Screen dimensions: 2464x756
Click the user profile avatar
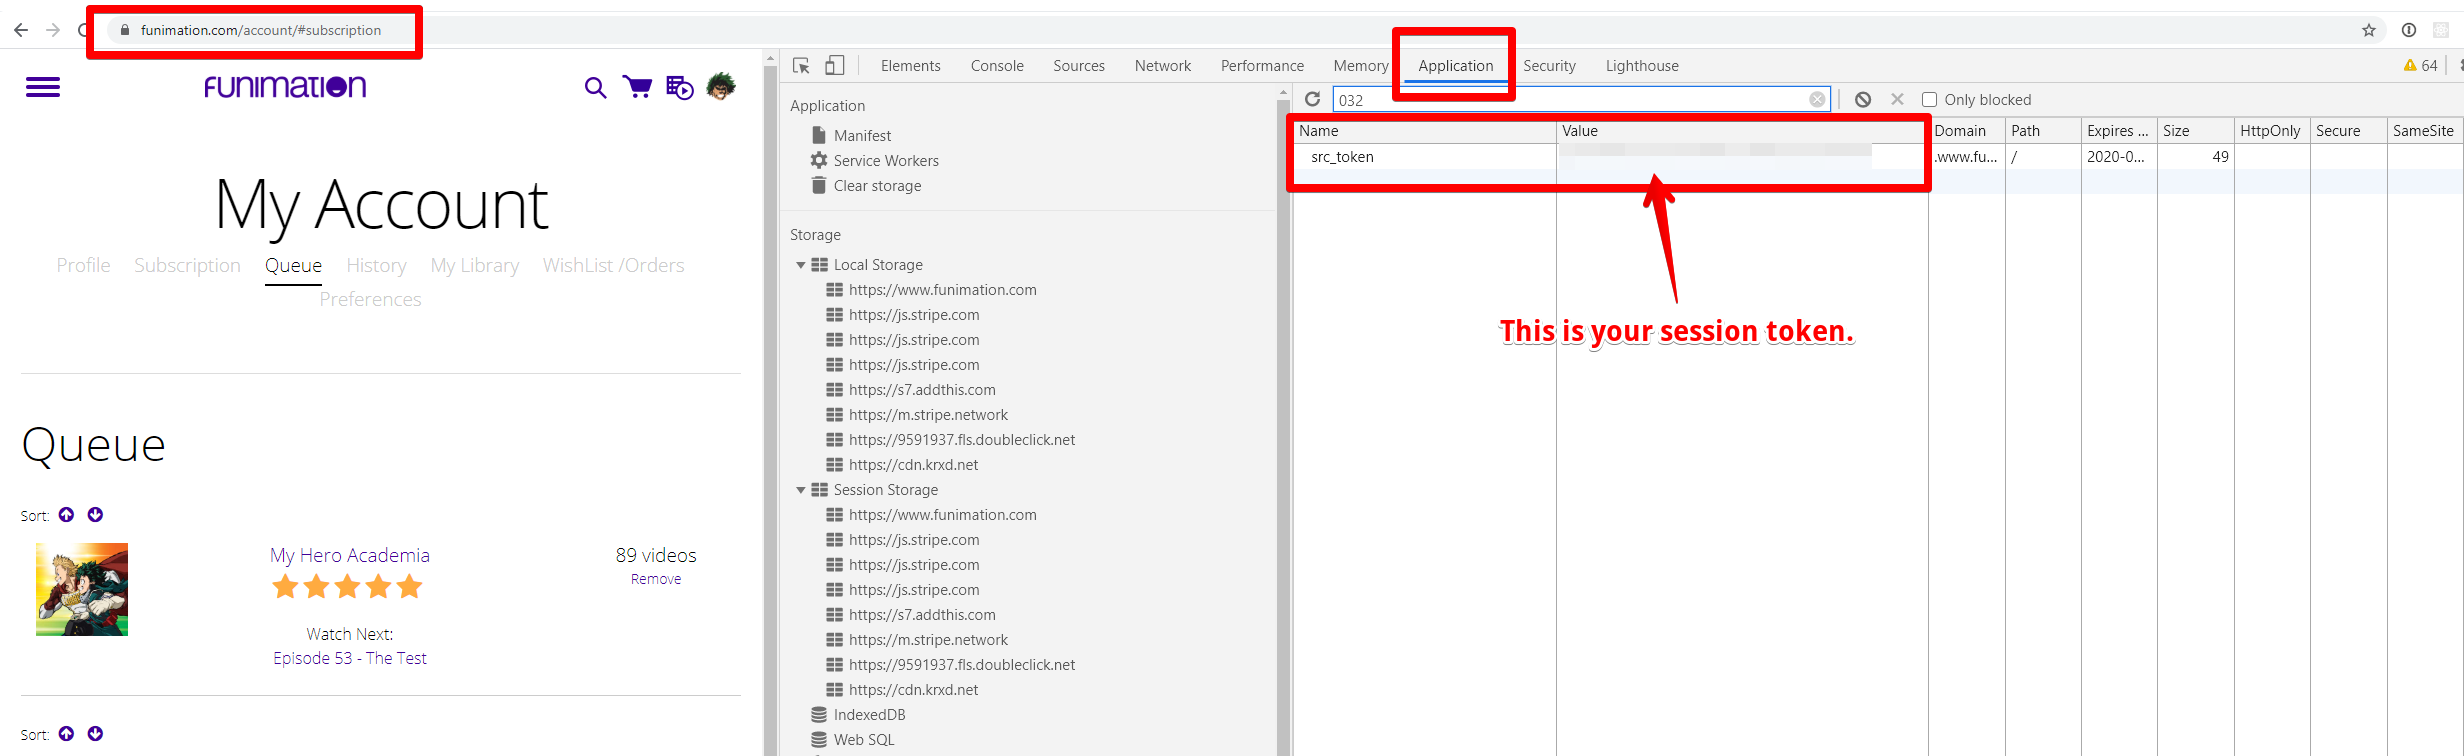click(x=721, y=87)
